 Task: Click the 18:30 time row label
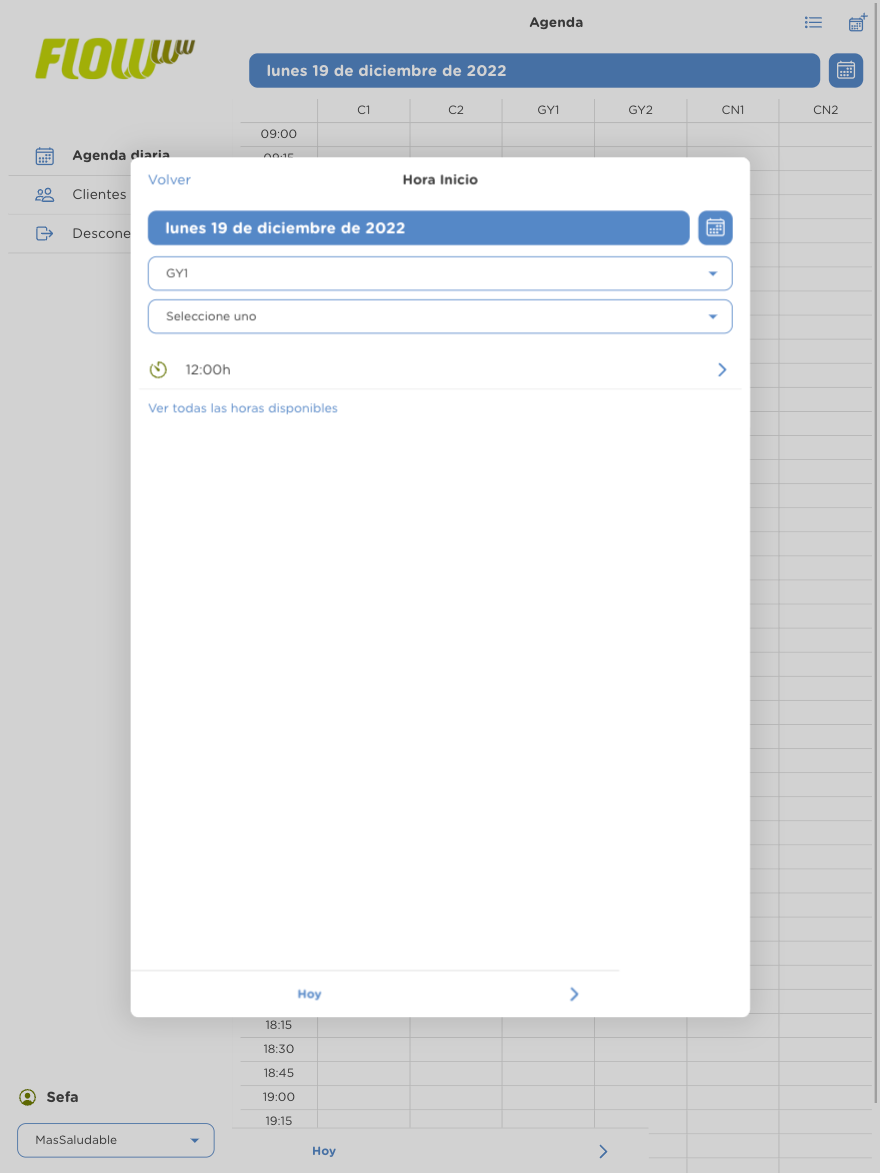[278, 1049]
